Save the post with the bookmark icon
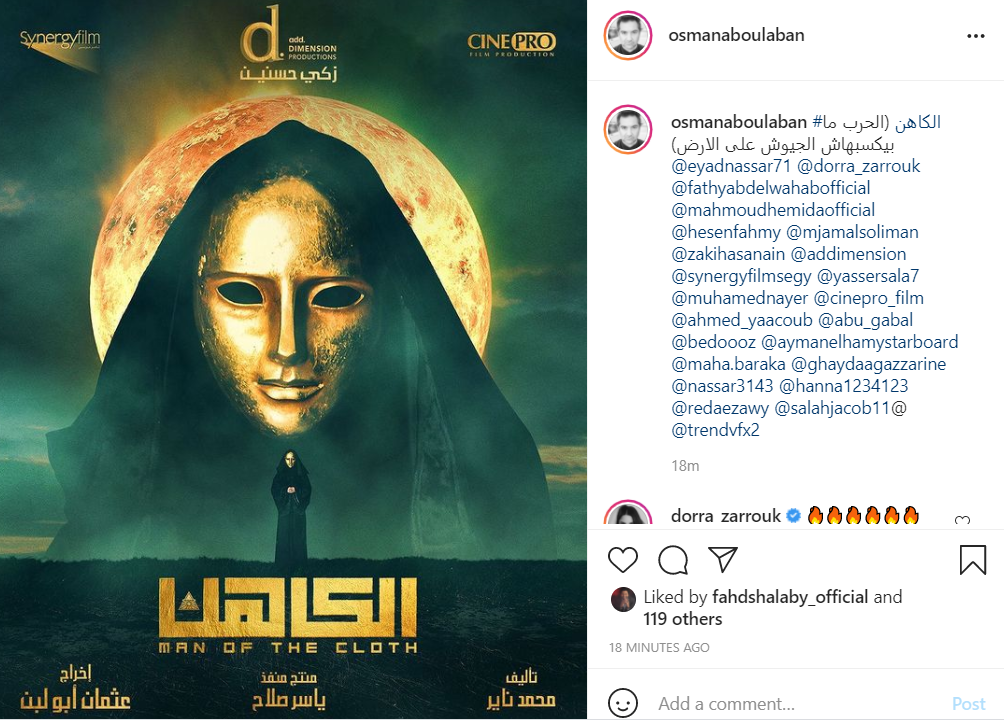This screenshot has height=720, width=1004. [x=972, y=559]
